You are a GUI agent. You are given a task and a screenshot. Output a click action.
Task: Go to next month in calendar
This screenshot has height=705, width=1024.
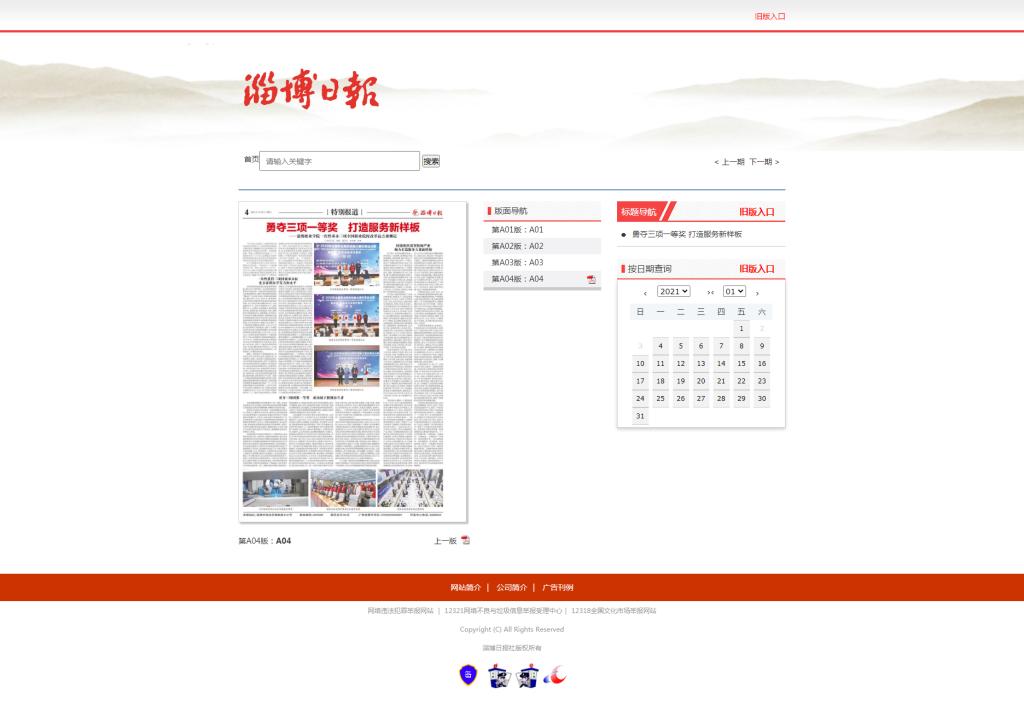(757, 293)
